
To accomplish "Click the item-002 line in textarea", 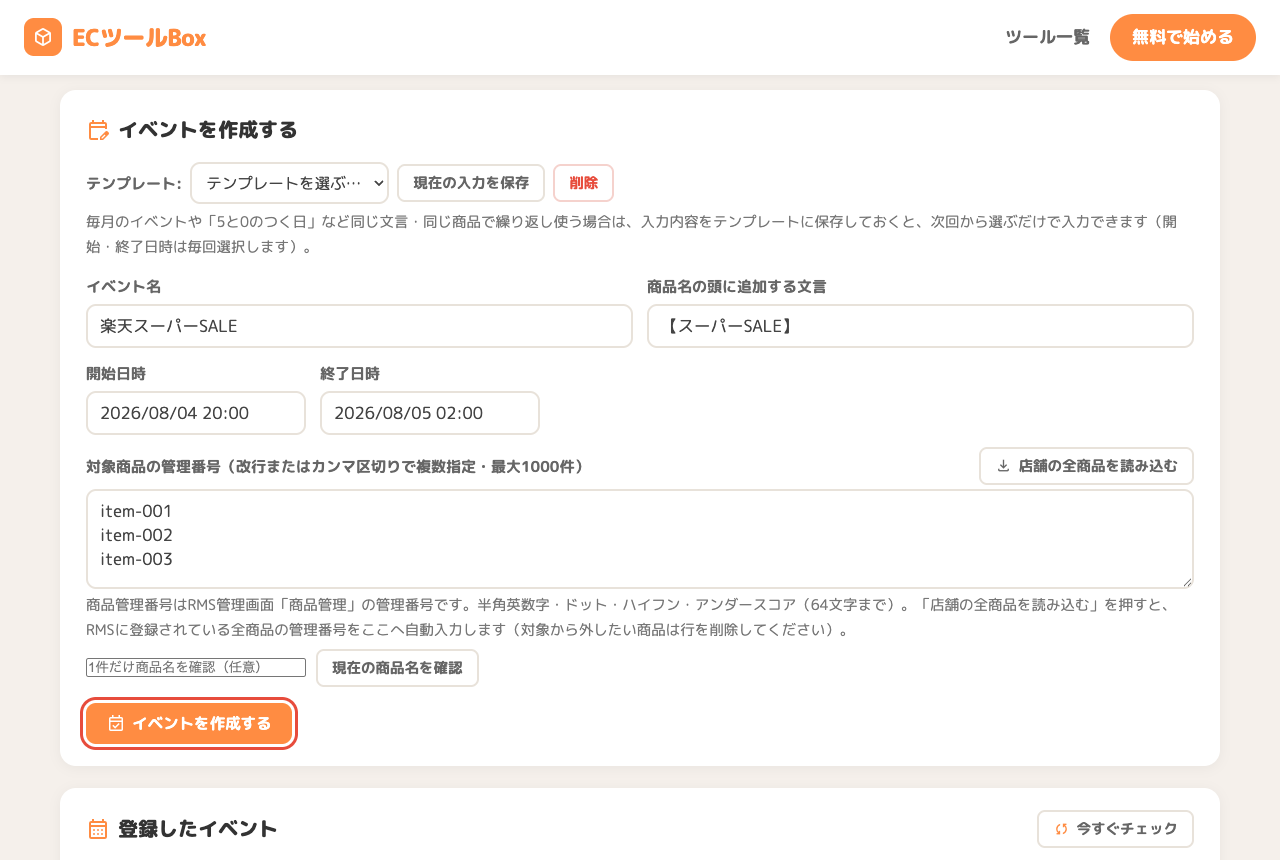I will coord(136,535).
